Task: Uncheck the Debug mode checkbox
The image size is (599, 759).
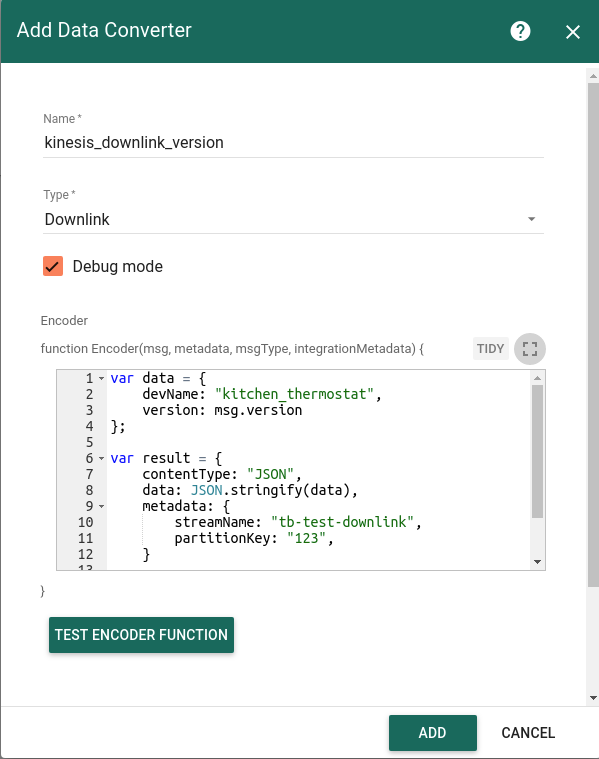Action: pos(53,266)
